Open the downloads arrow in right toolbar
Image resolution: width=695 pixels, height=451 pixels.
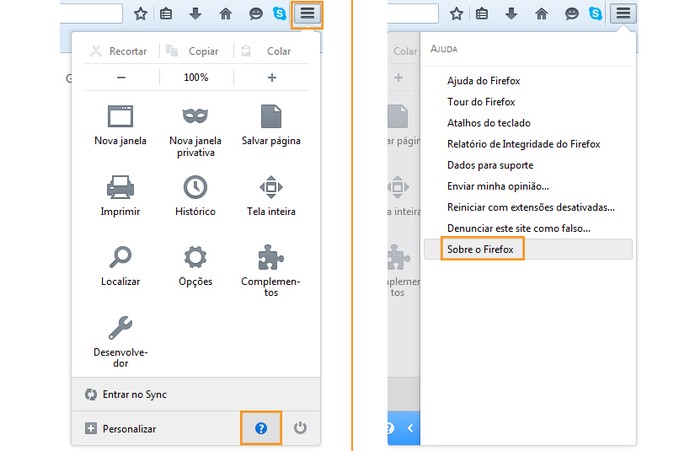click(x=511, y=14)
